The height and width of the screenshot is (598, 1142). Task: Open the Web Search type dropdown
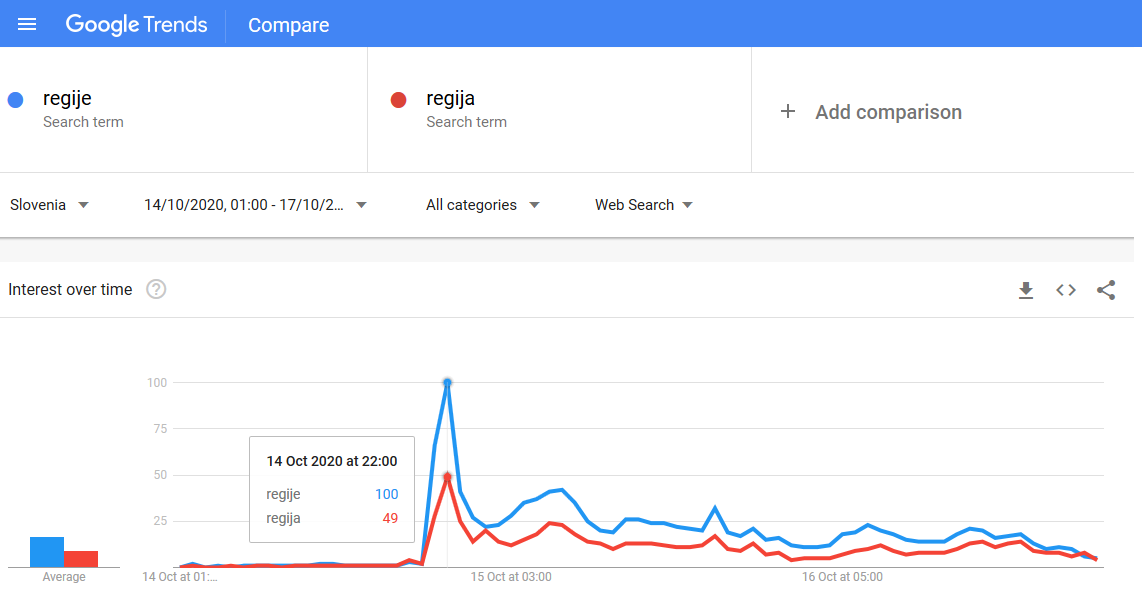coord(643,205)
